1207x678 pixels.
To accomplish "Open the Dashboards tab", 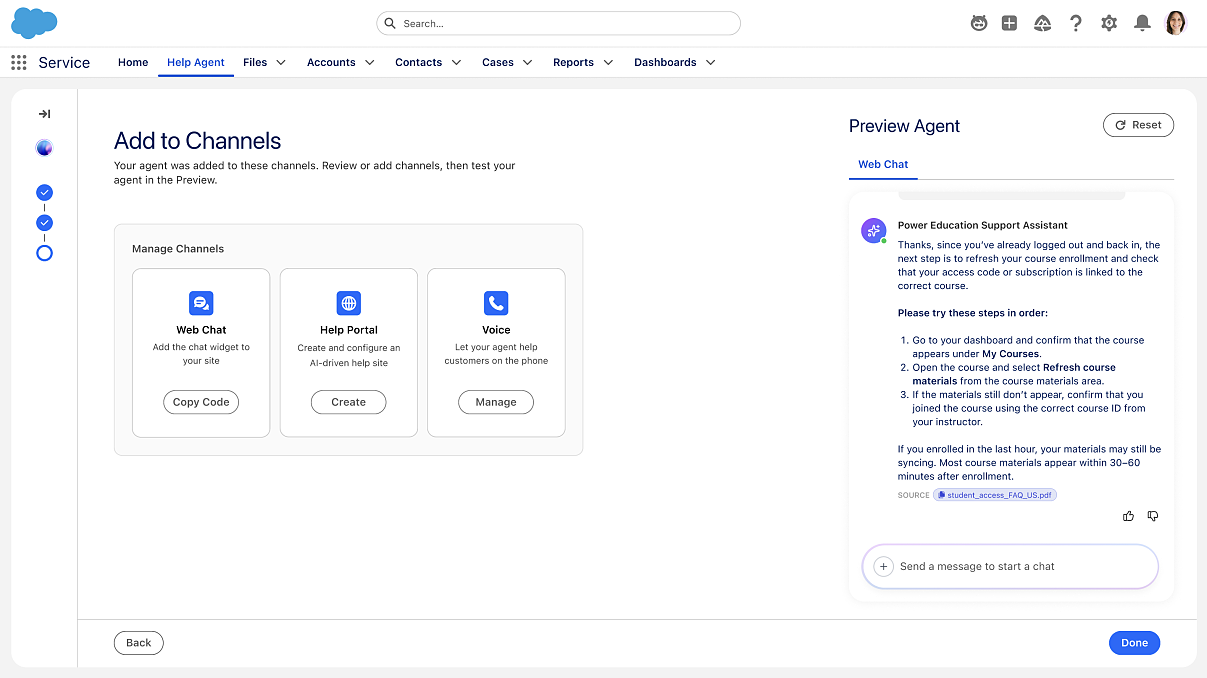I will point(665,62).
